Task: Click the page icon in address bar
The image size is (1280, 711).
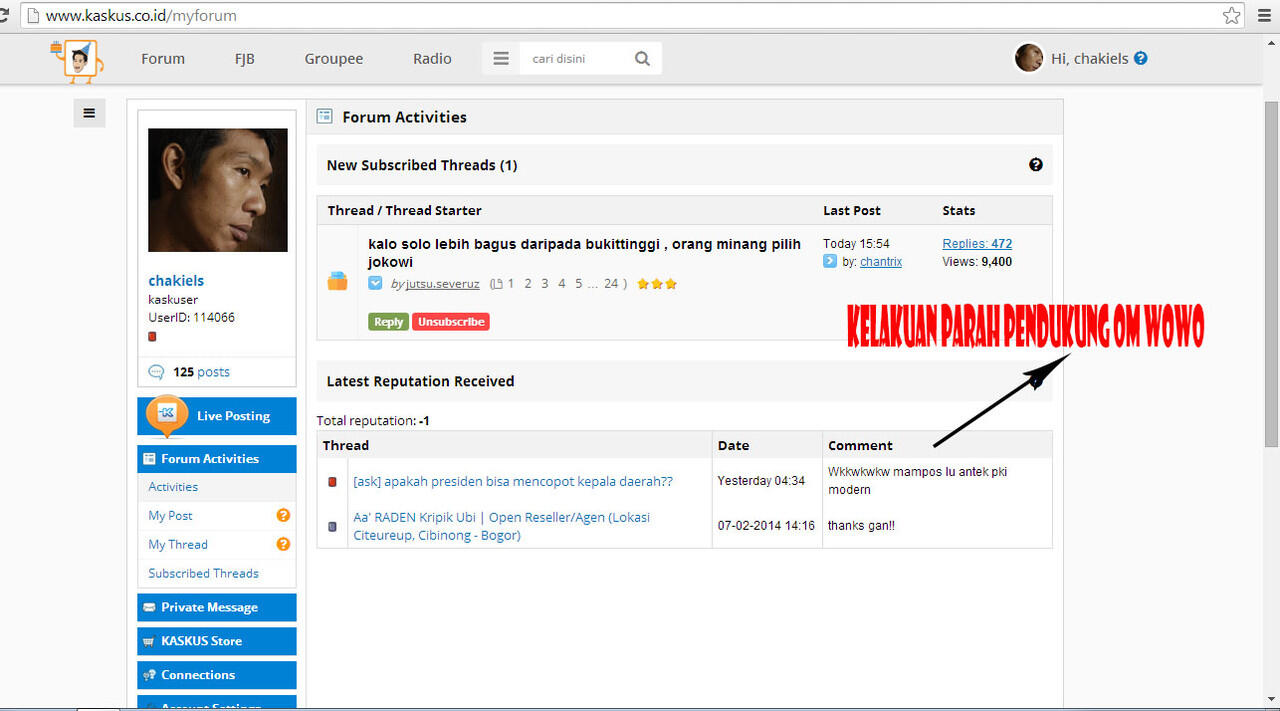Action: (x=32, y=16)
